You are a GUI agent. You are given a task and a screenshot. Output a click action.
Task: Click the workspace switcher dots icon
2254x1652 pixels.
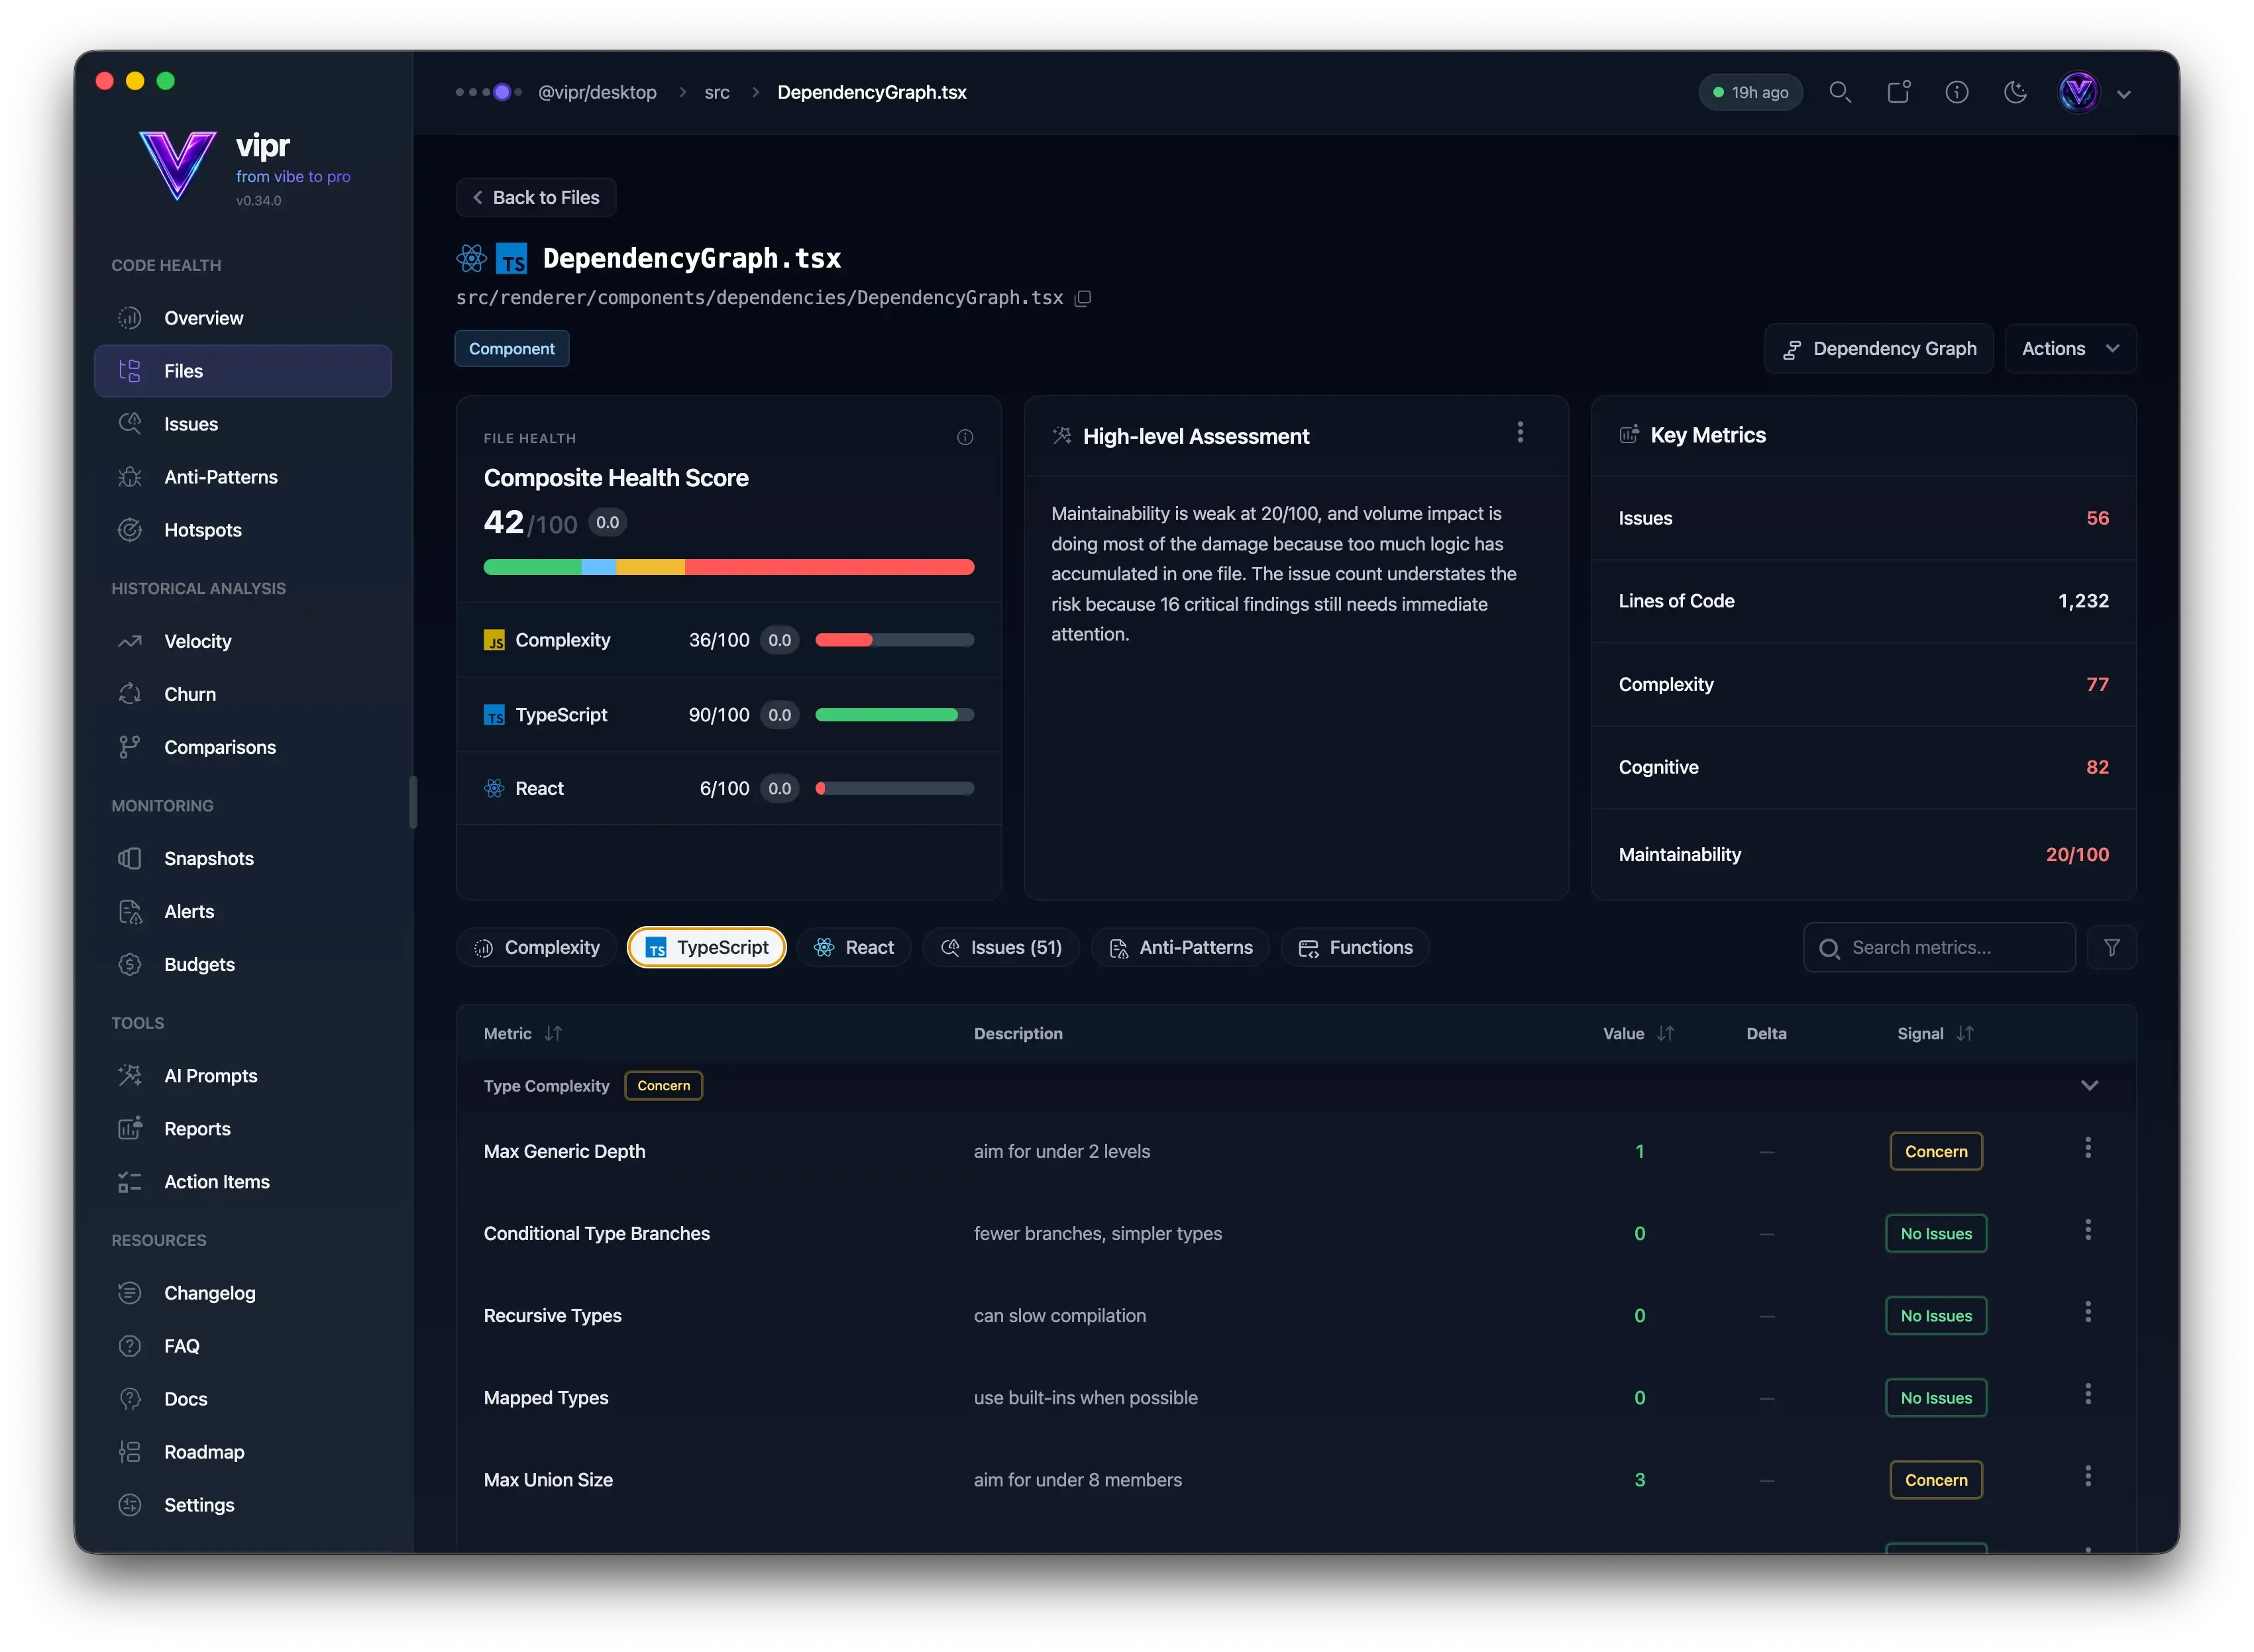(489, 92)
